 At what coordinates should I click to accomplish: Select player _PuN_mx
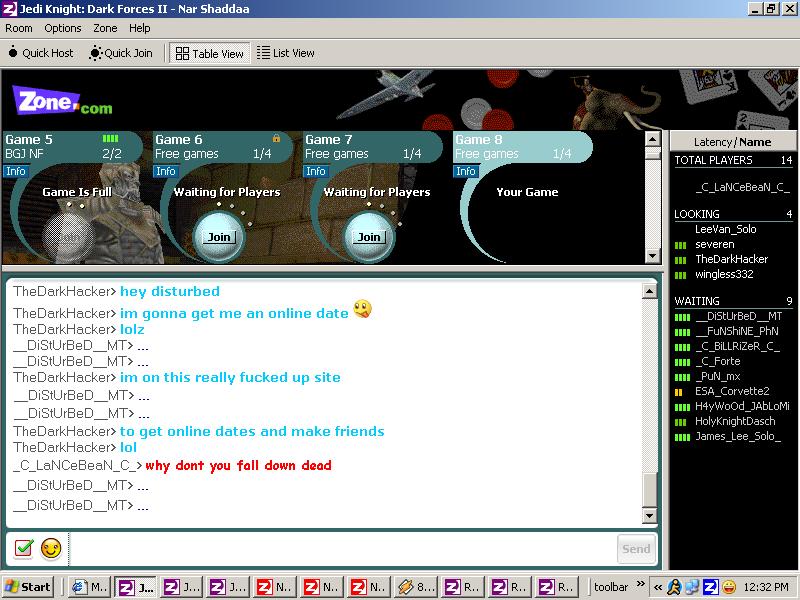[x=717, y=377]
